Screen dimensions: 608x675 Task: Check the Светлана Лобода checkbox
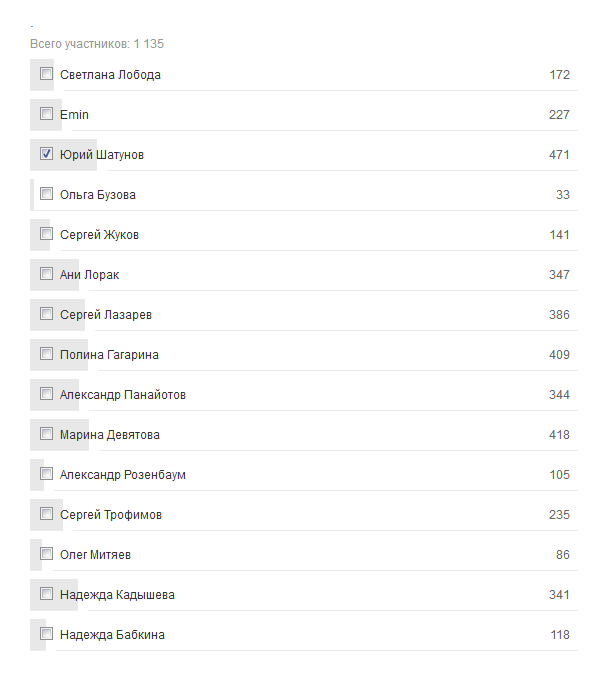pos(46,74)
